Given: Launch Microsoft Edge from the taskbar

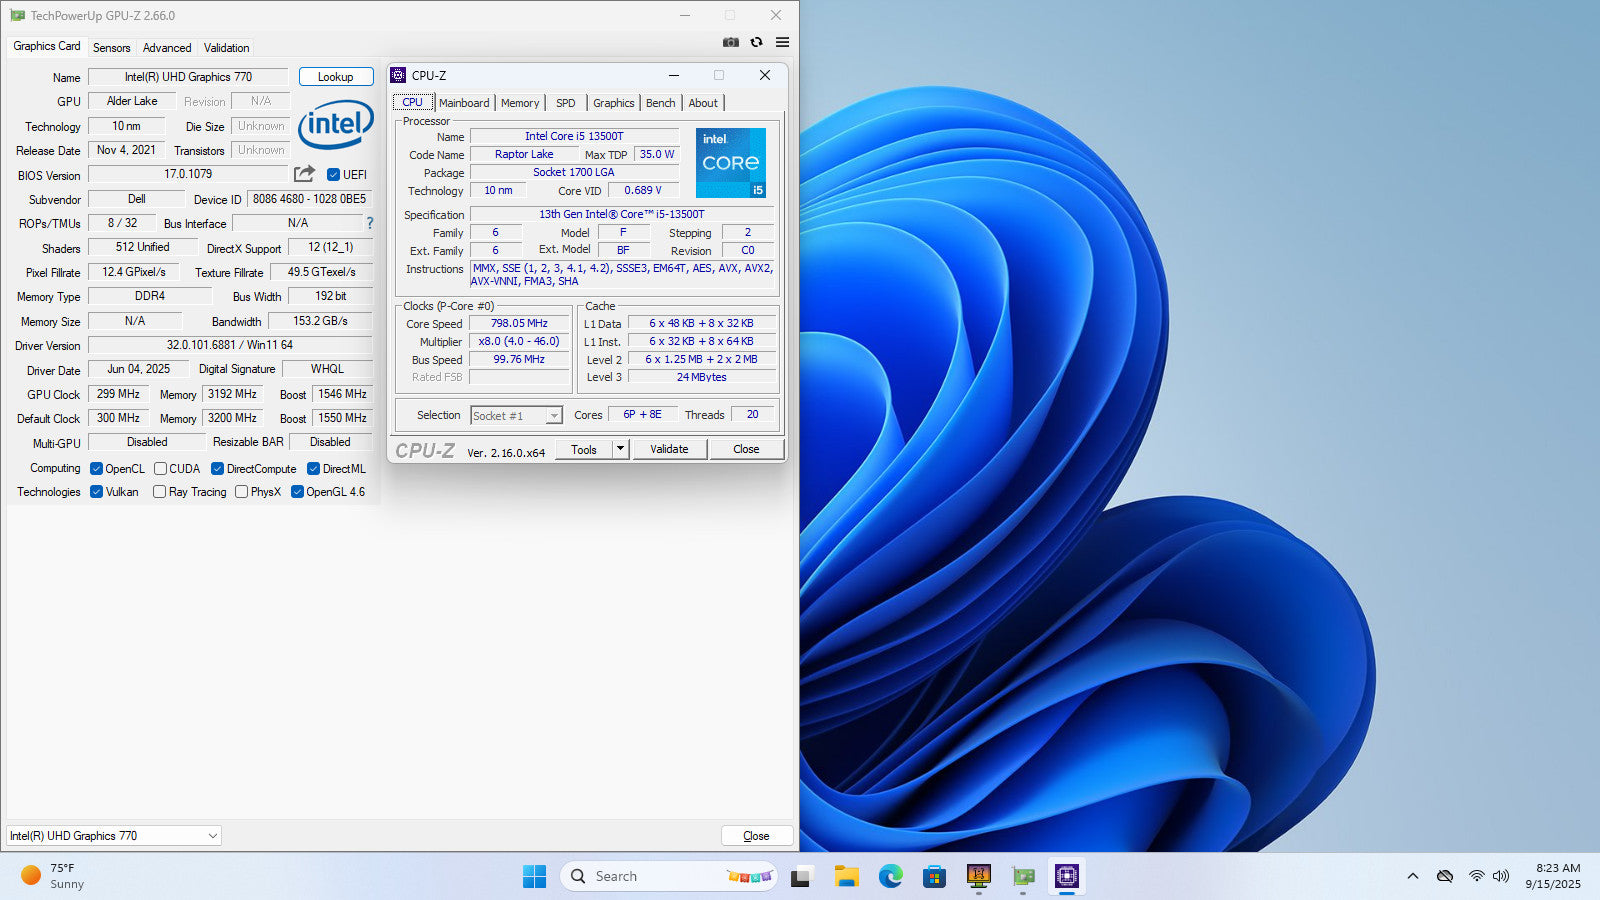Looking at the screenshot, I should [x=890, y=877].
